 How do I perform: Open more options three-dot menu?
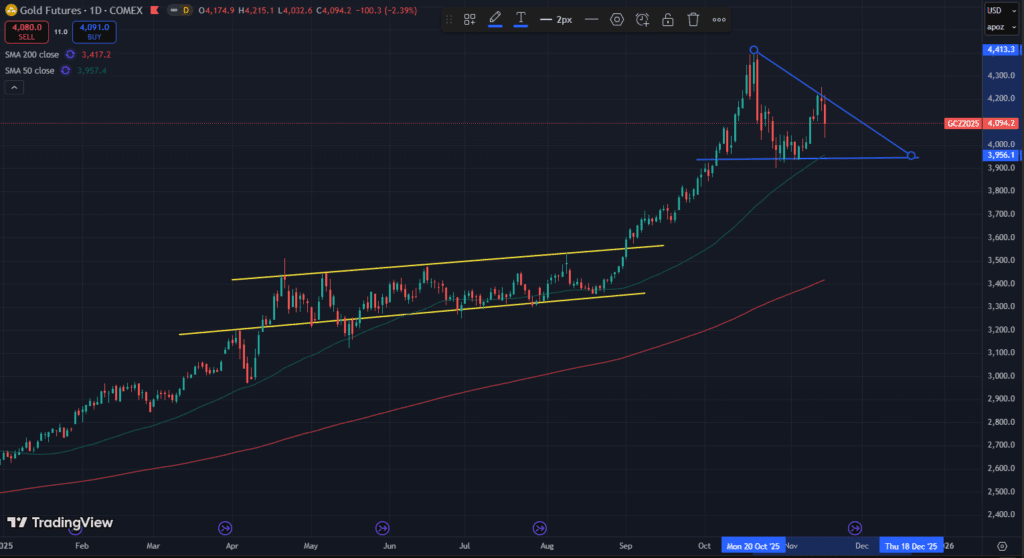pos(719,19)
